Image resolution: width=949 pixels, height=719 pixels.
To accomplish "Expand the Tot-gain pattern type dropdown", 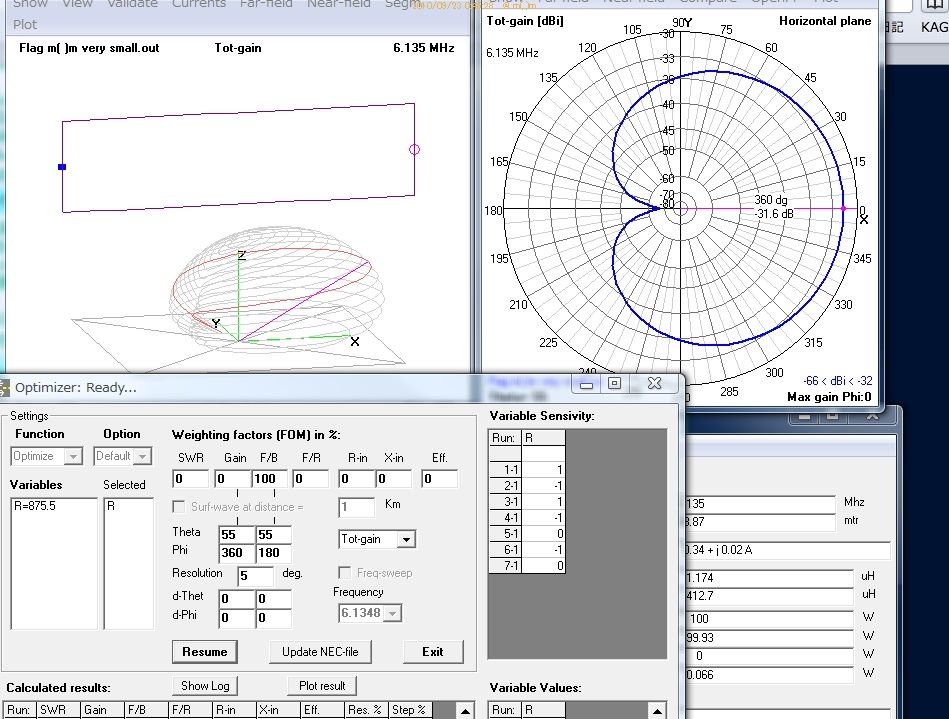I will click(x=377, y=539).
